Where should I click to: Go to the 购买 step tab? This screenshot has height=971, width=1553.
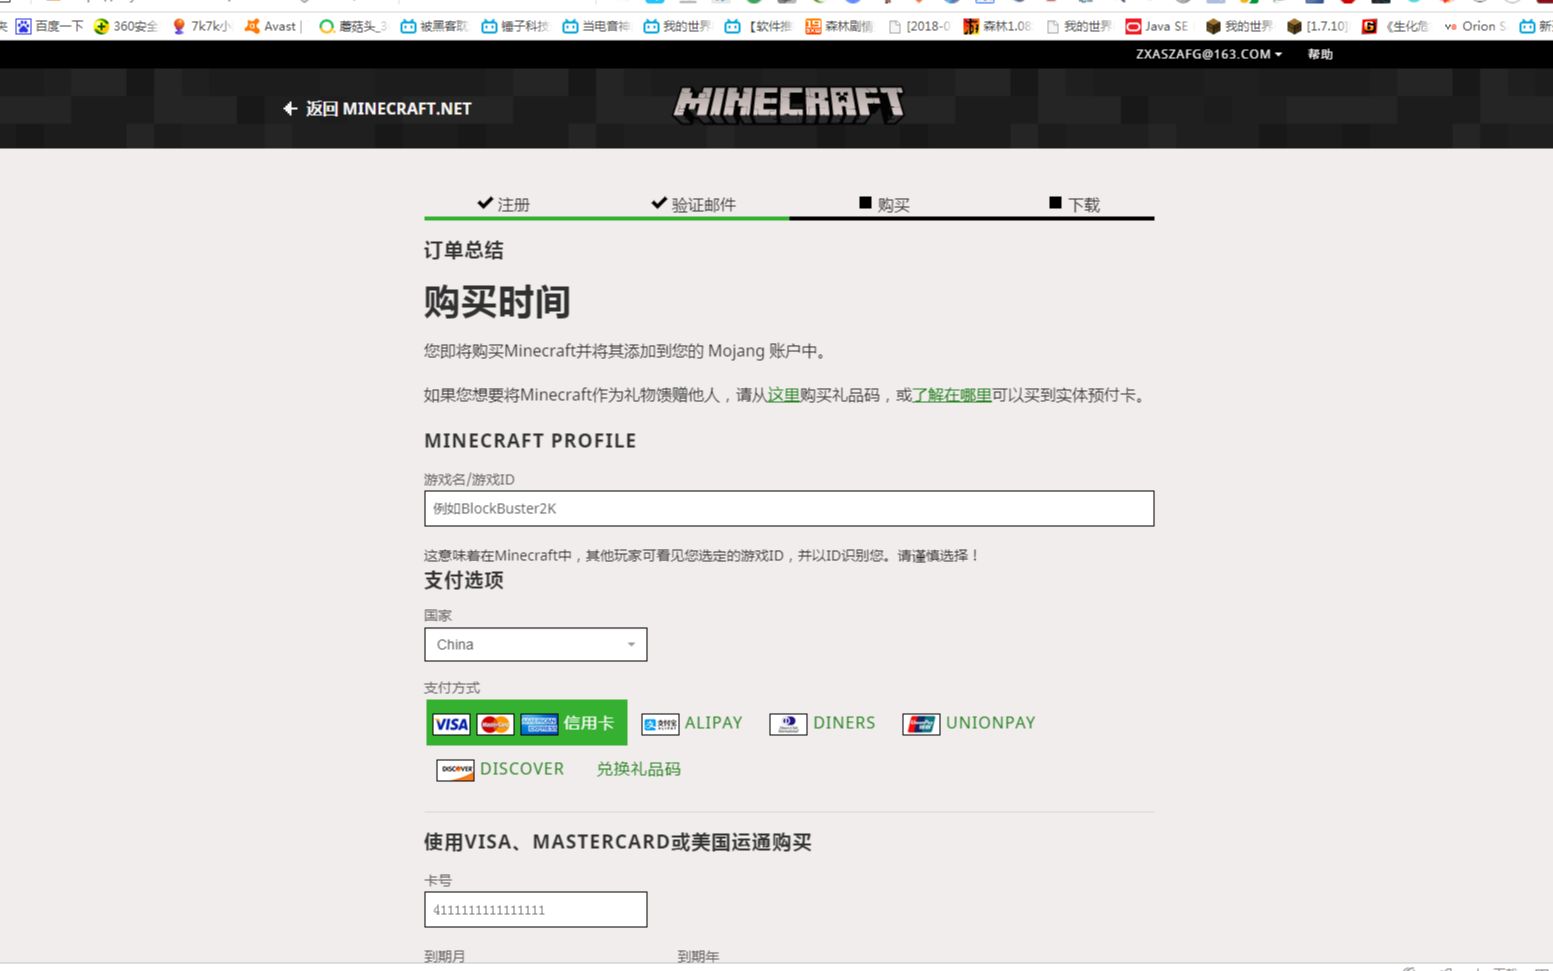(x=884, y=204)
